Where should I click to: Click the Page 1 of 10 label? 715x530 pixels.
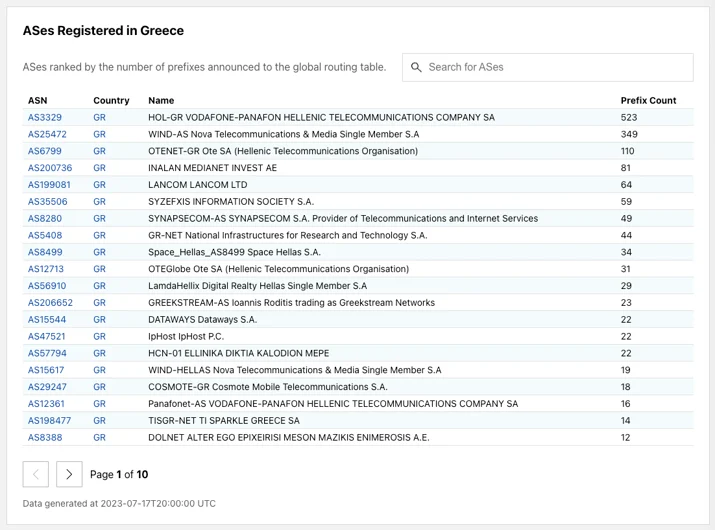pos(119,474)
